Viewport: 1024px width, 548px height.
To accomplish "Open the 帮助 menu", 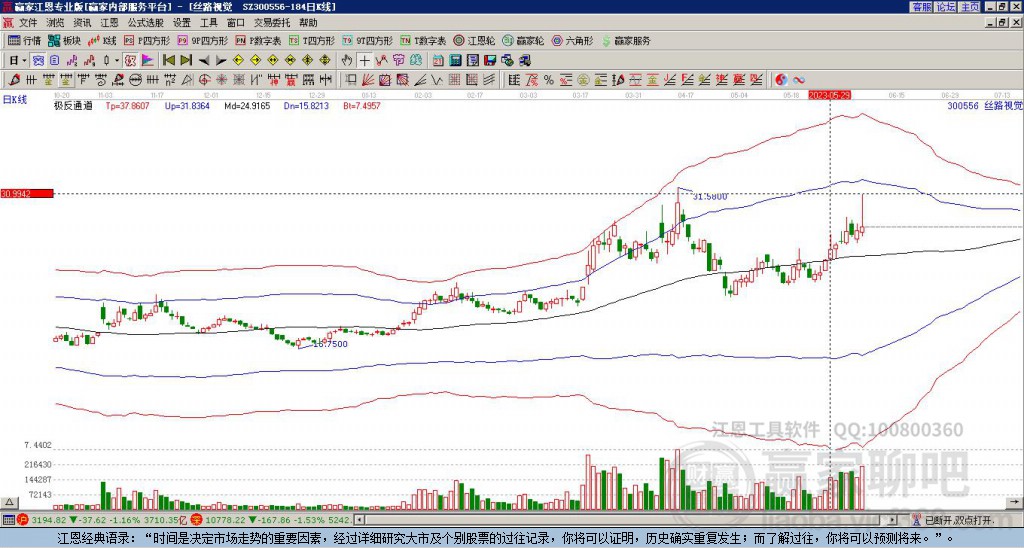I will (308, 23).
